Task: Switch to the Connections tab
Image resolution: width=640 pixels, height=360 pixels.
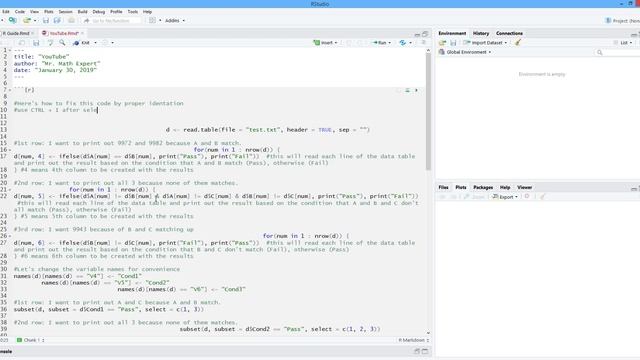Action: pyautogui.click(x=509, y=33)
